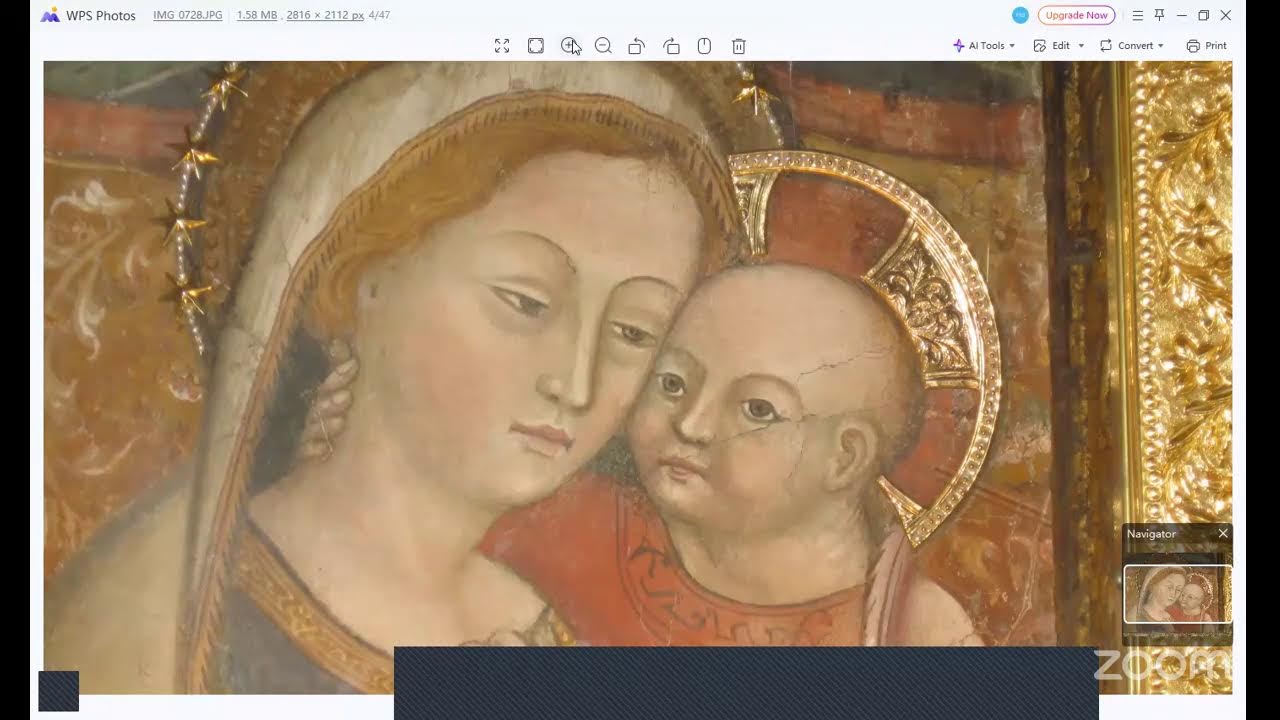The height and width of the screenshot is (720, 1280).
Task: Delete the current photo
Action: pyautogui.click(x=739, y=46)
